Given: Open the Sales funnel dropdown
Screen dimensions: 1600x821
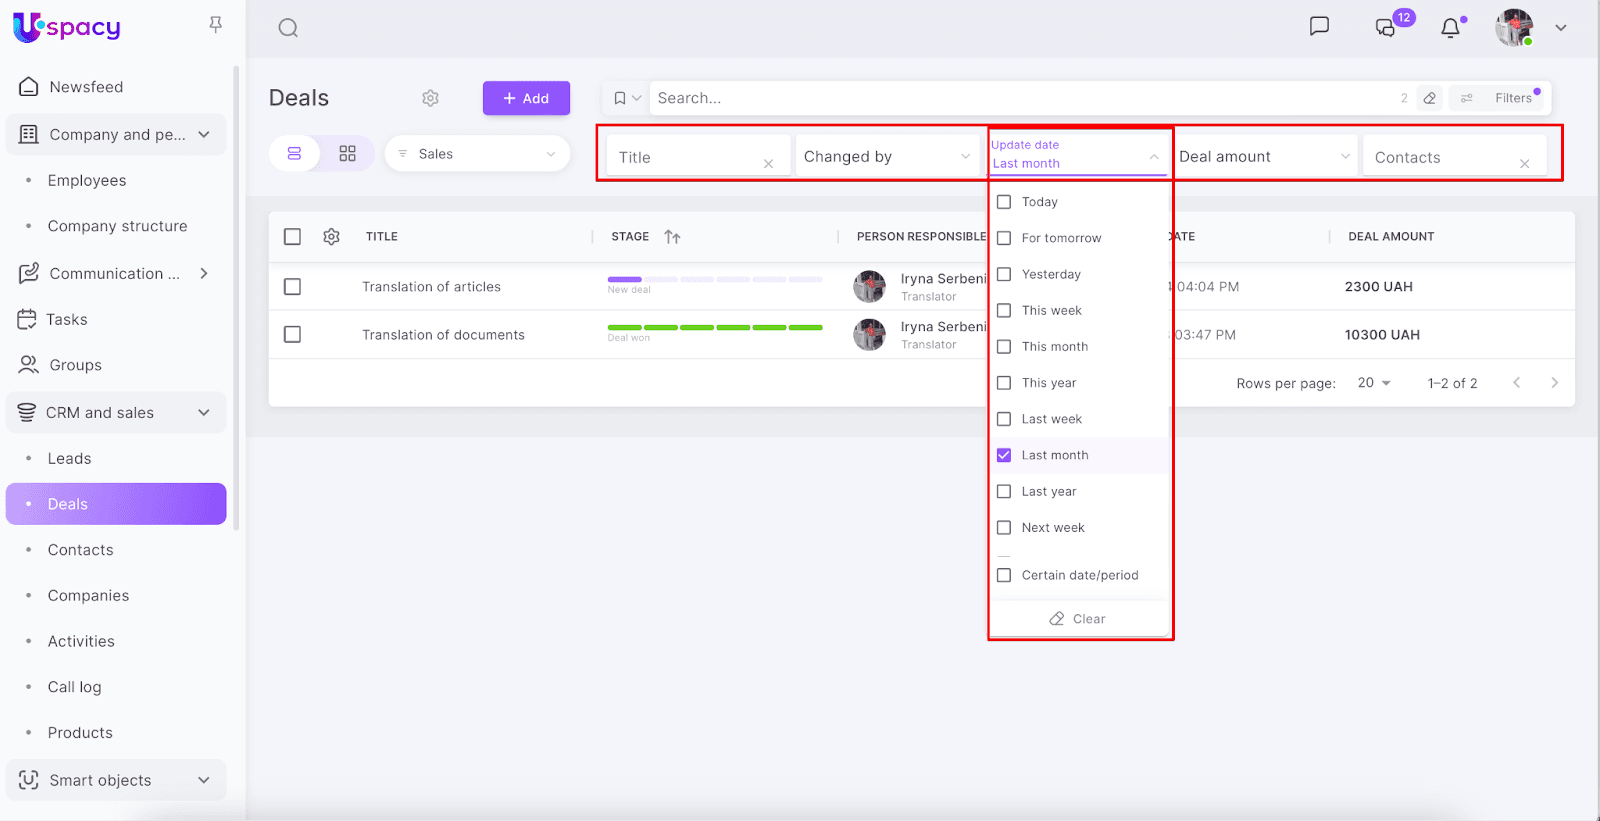Looking at the screenshot, I should coord(477,154).
